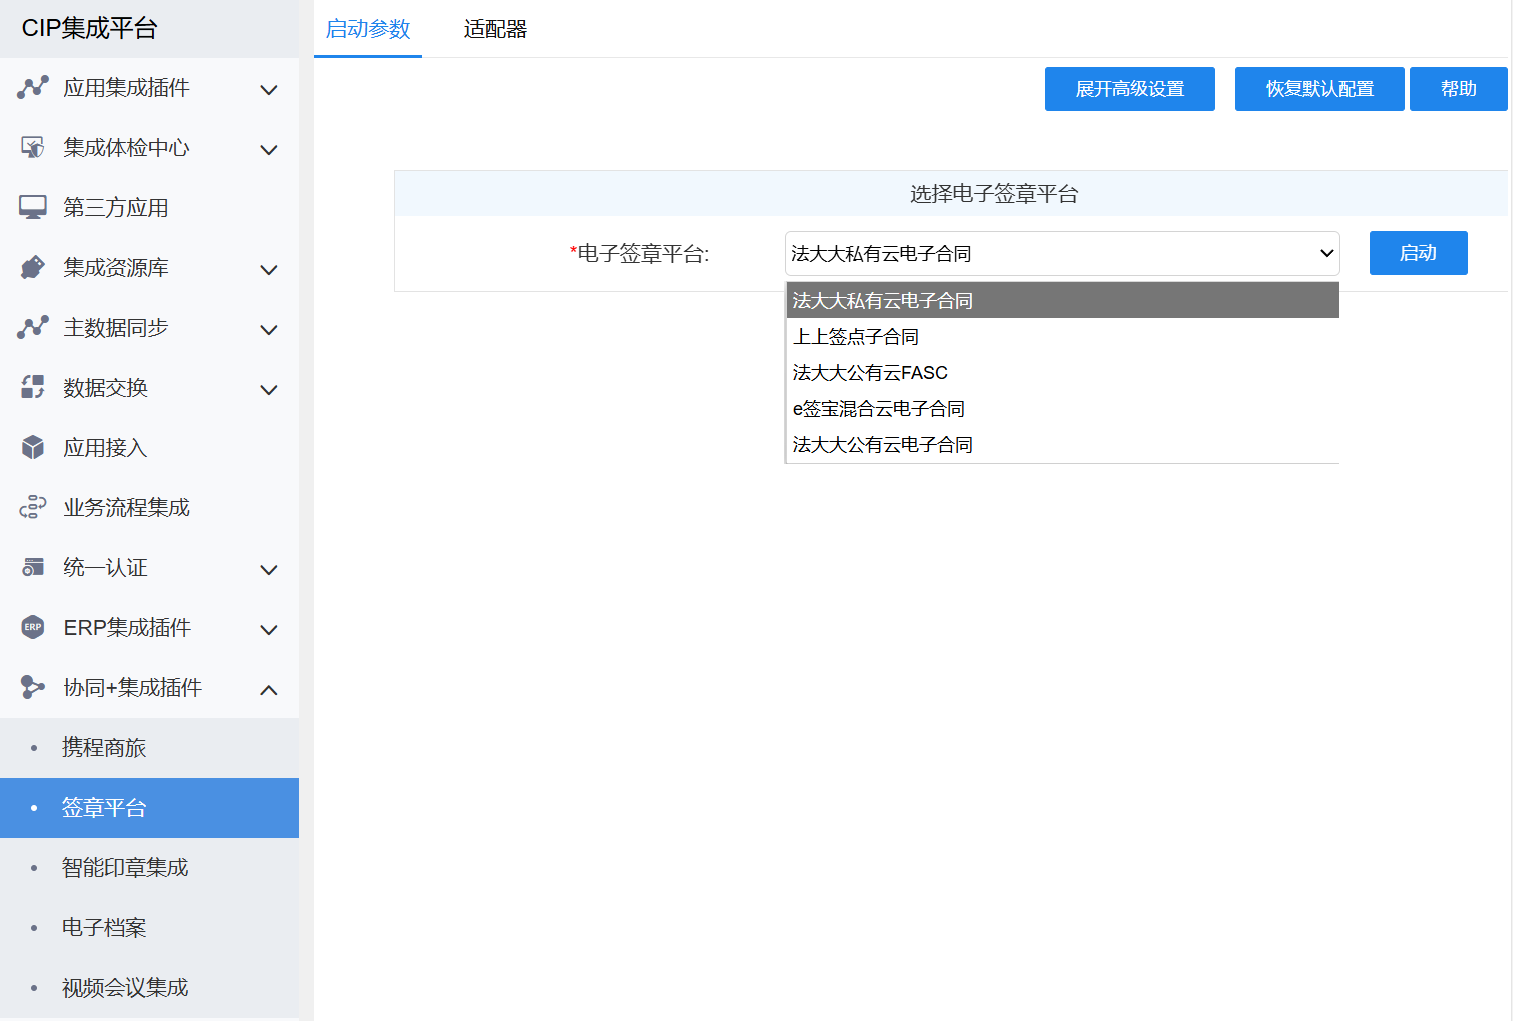Click the 启动 button beside the dropdown
This screenshot has height=1021, width=1513.
(x=1418, y=253)
